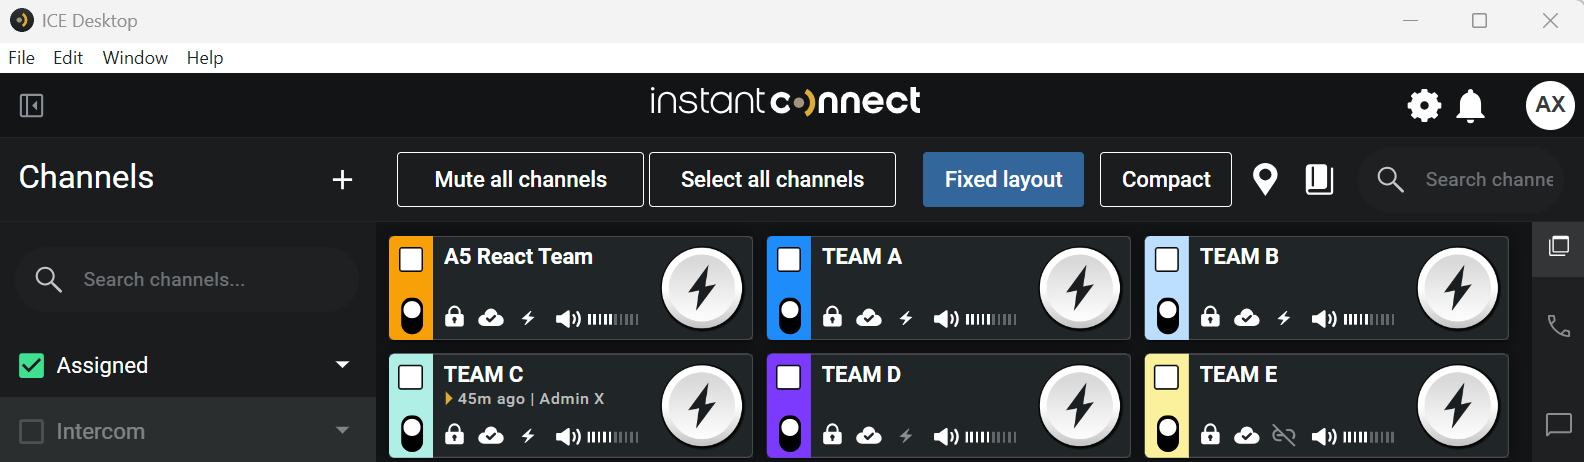1584x462 pixels.
Task: Select the A5 React Team checkbox
Action: tap(411, 260)
